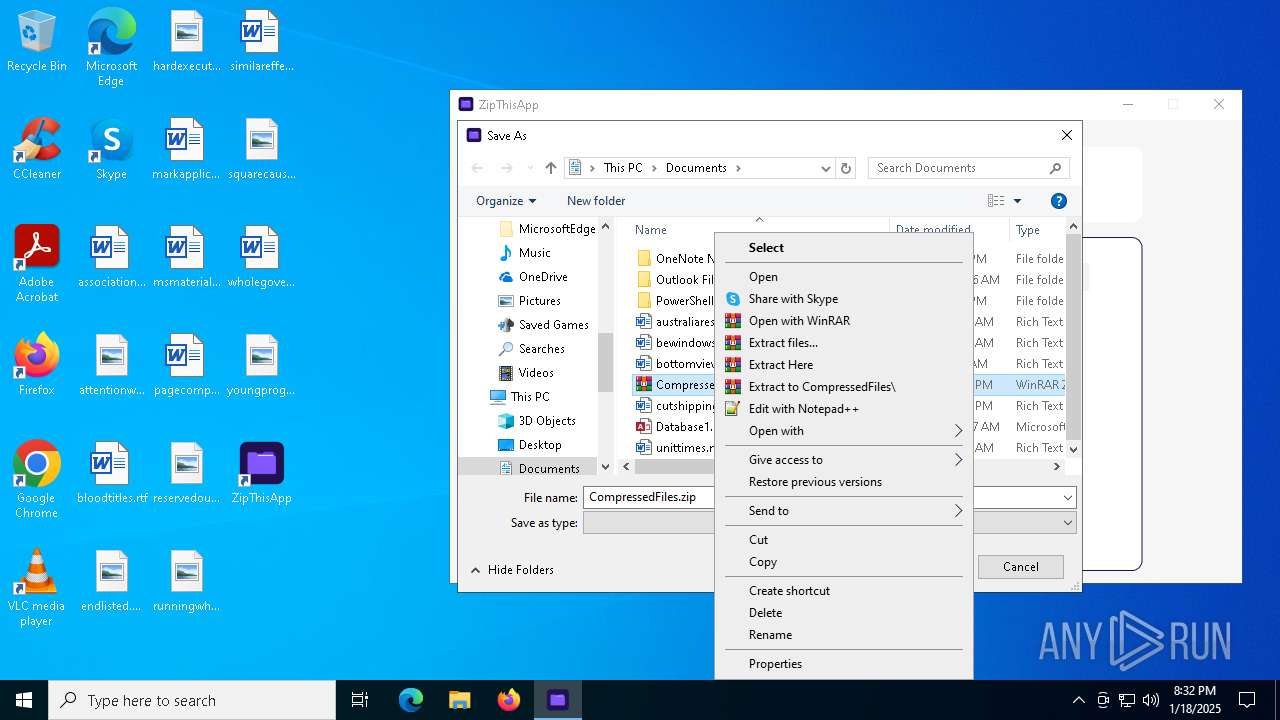Open Firefox from the taskbar
1280x720 pixels.
click(509, 700)
